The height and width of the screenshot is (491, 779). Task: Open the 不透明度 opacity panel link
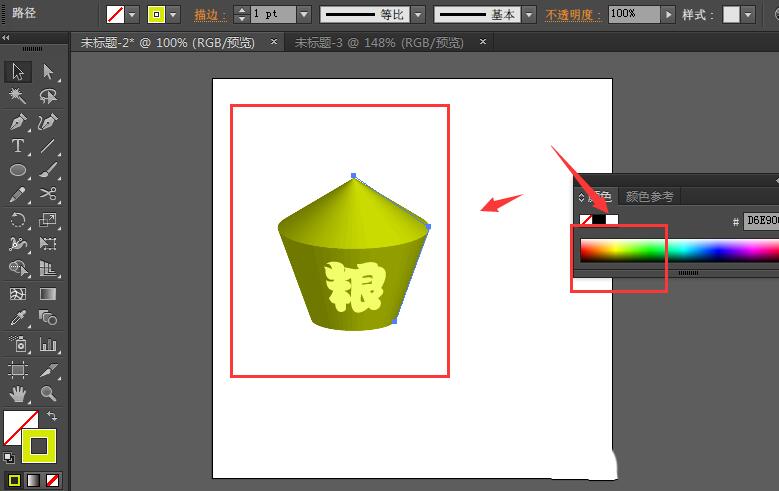(572, 15)
